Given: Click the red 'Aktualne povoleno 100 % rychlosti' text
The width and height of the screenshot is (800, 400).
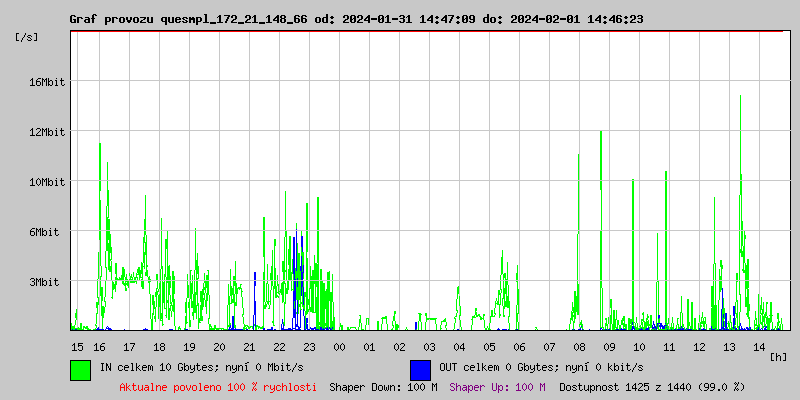Looking at the screenshot, I should point(218,387).
